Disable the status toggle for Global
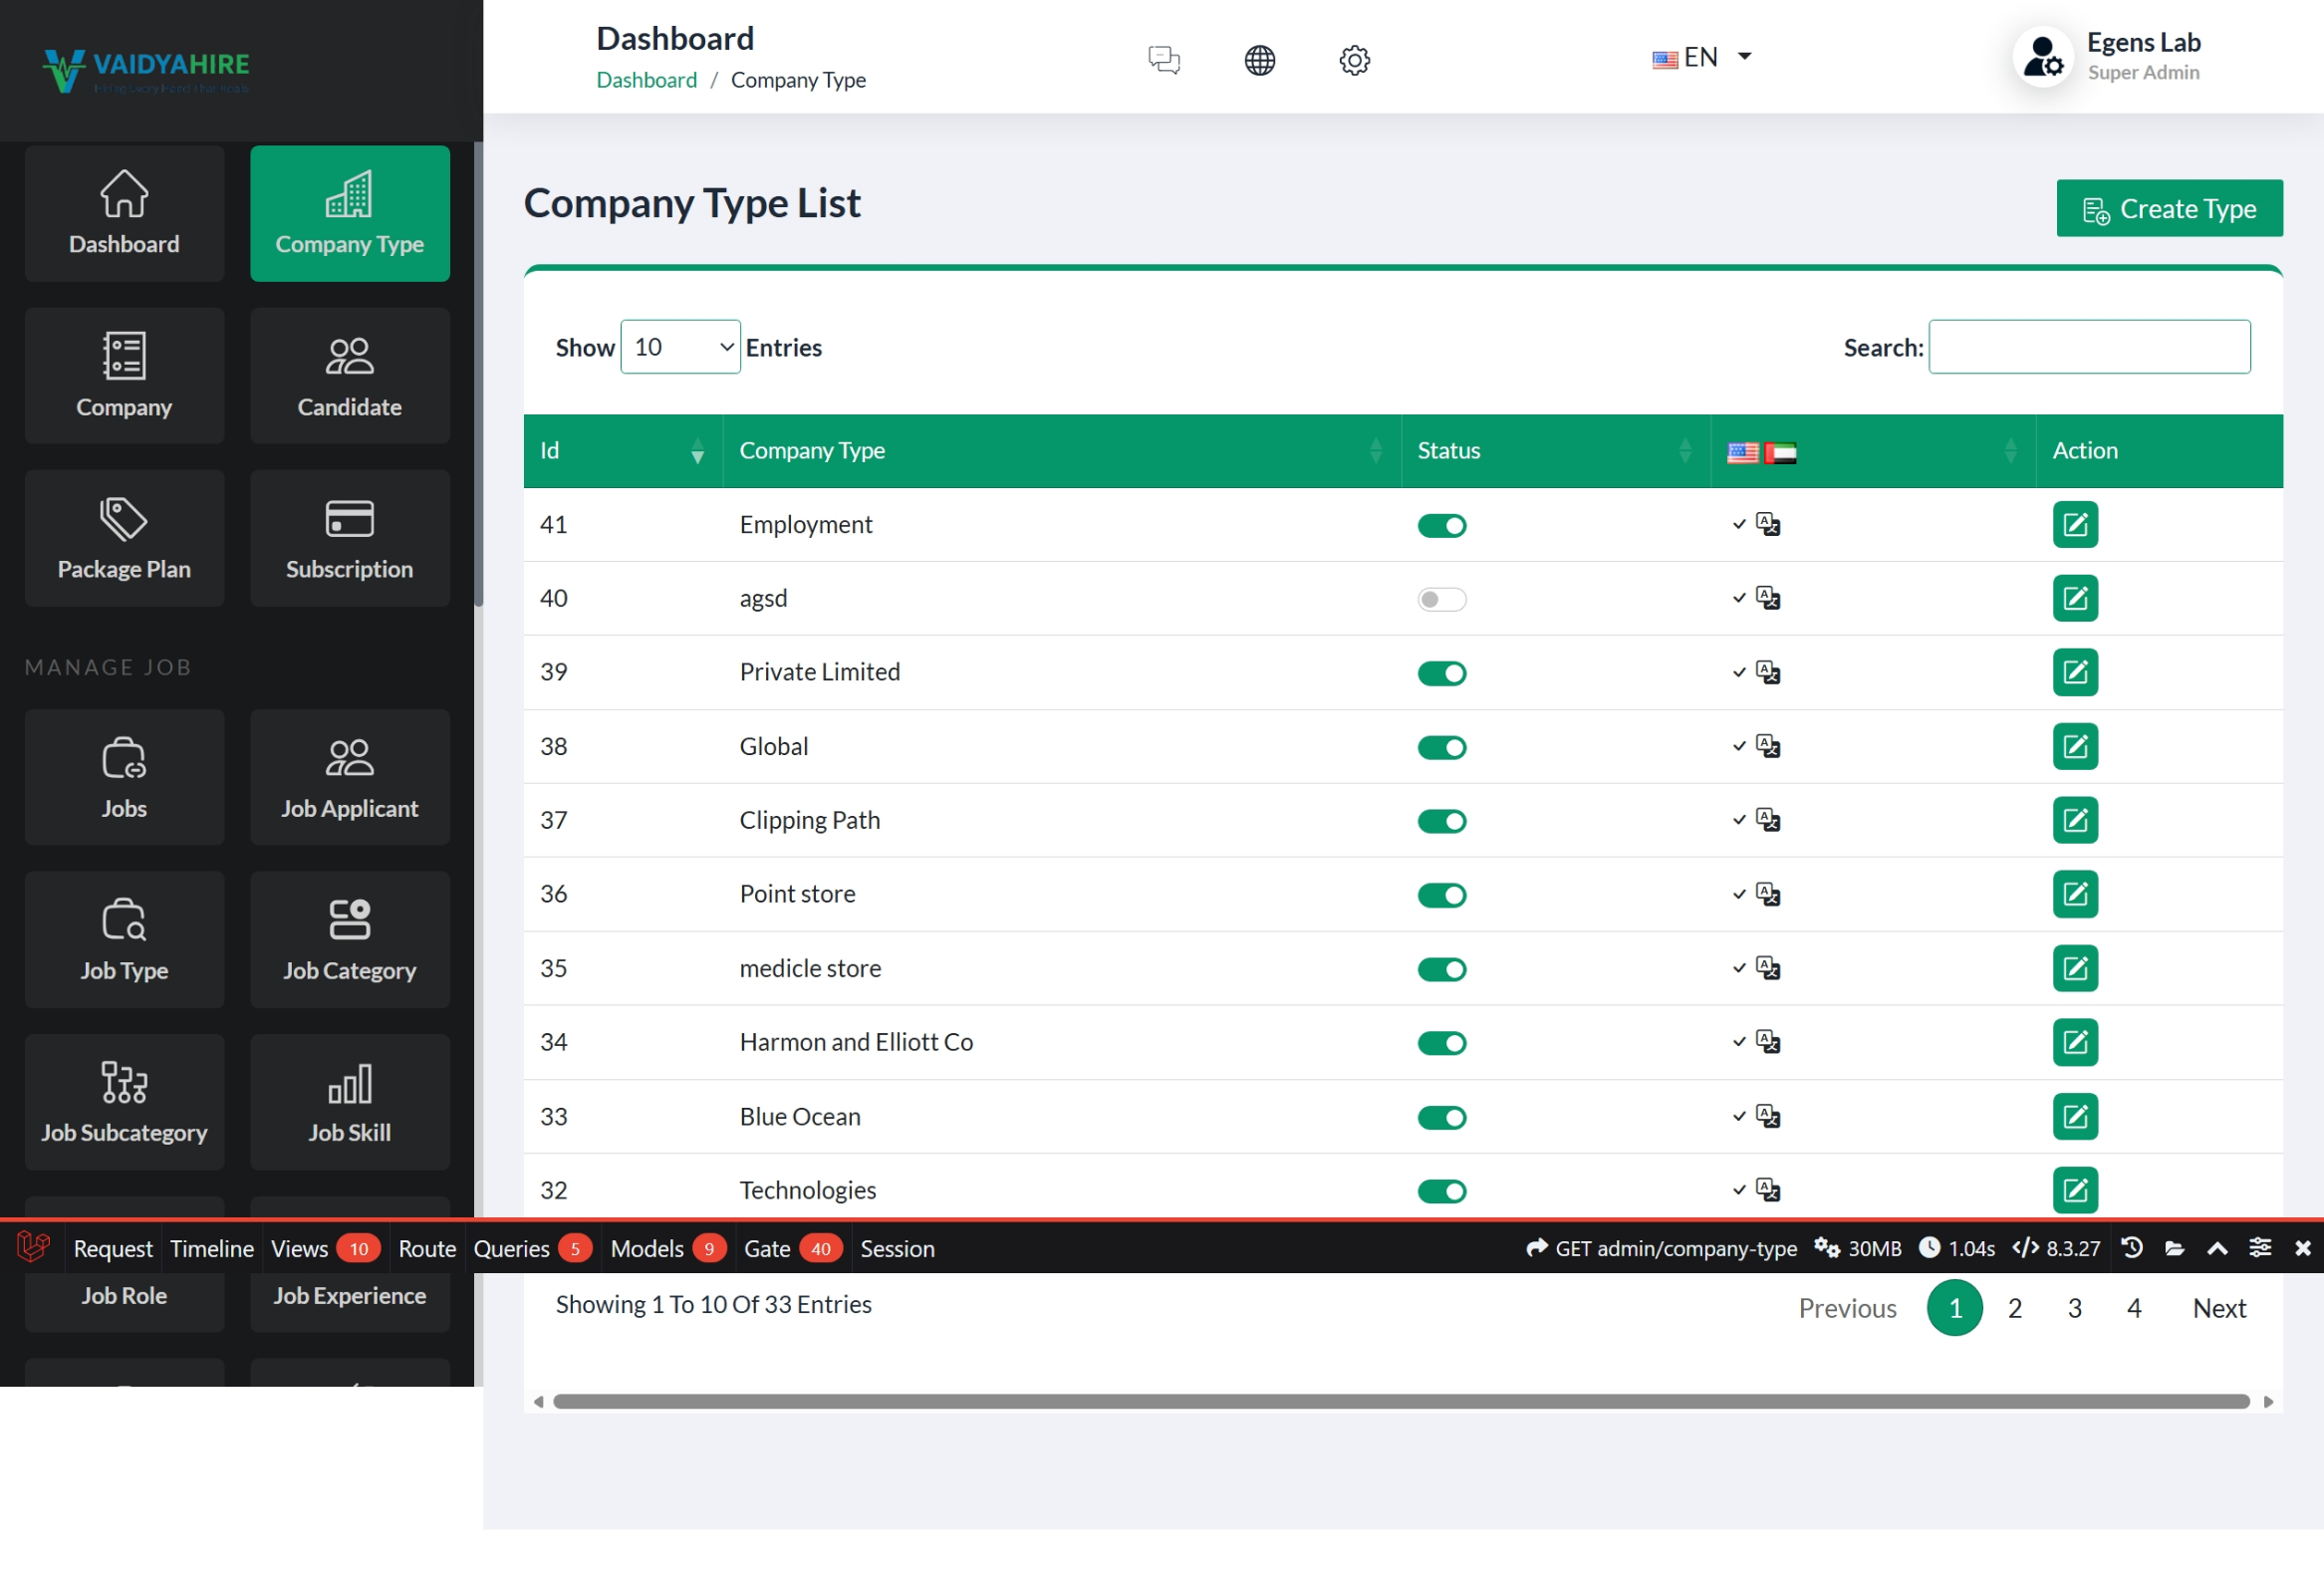The image size is (2324, 1579). click(1441, 747)
